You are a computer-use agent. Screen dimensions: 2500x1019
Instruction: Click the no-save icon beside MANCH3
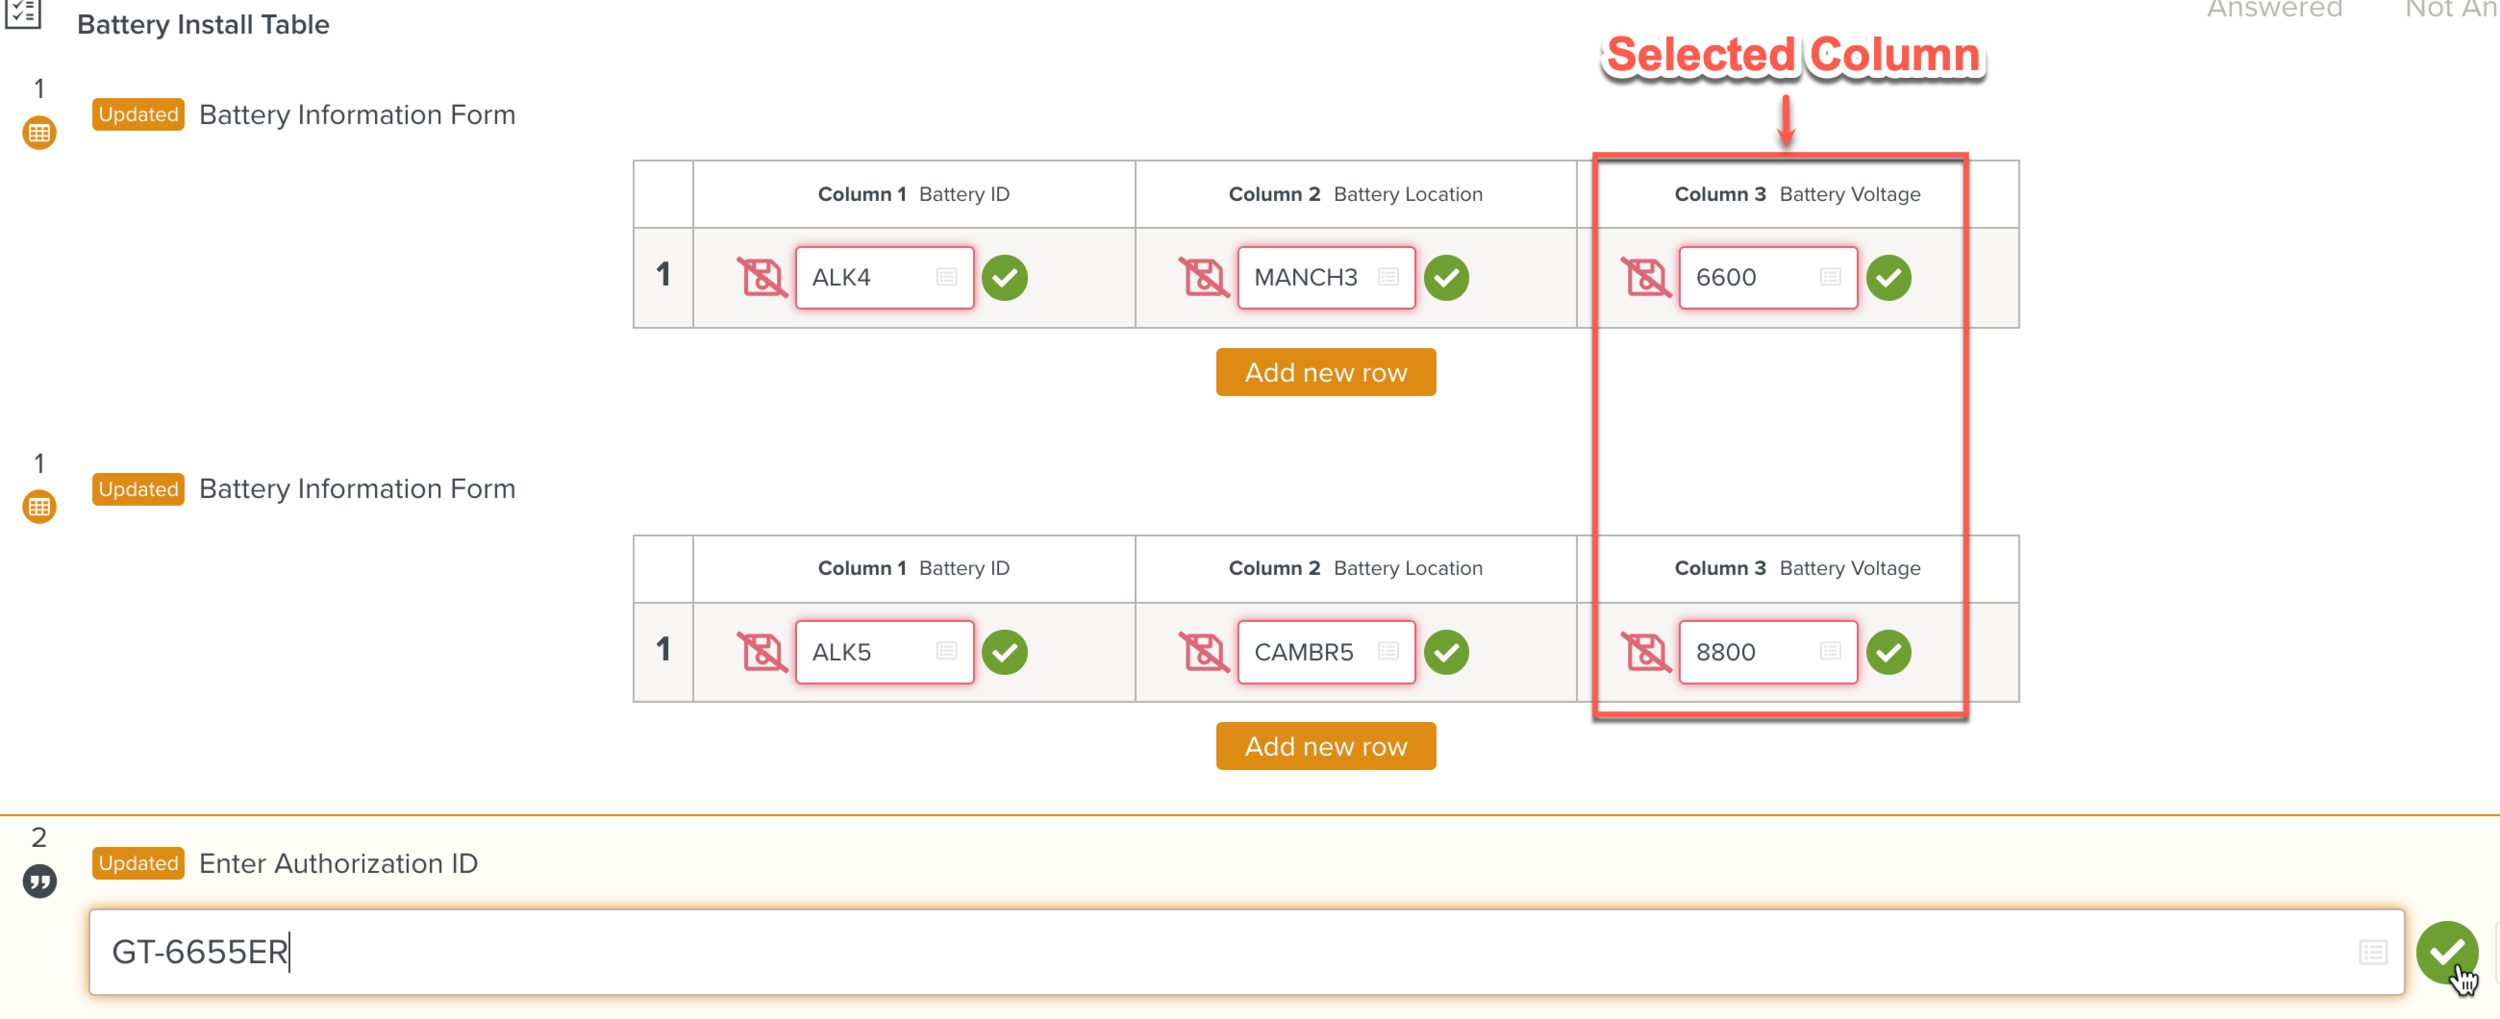click(x=1203, y=277)
